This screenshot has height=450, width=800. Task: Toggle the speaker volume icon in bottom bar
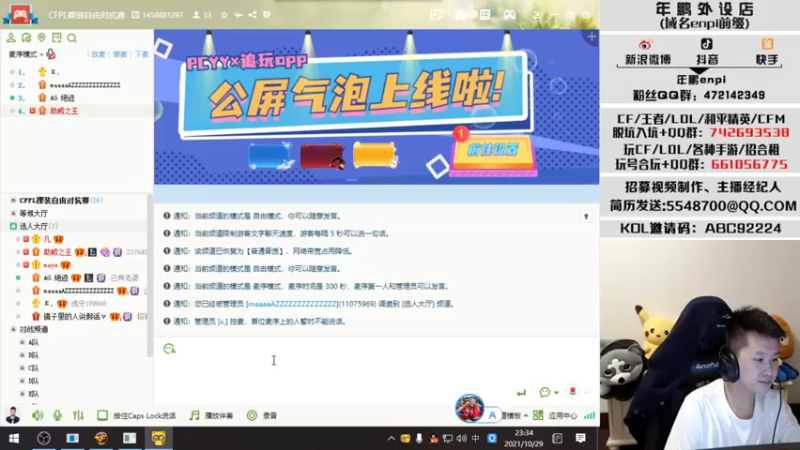click(x=37, y=415)
